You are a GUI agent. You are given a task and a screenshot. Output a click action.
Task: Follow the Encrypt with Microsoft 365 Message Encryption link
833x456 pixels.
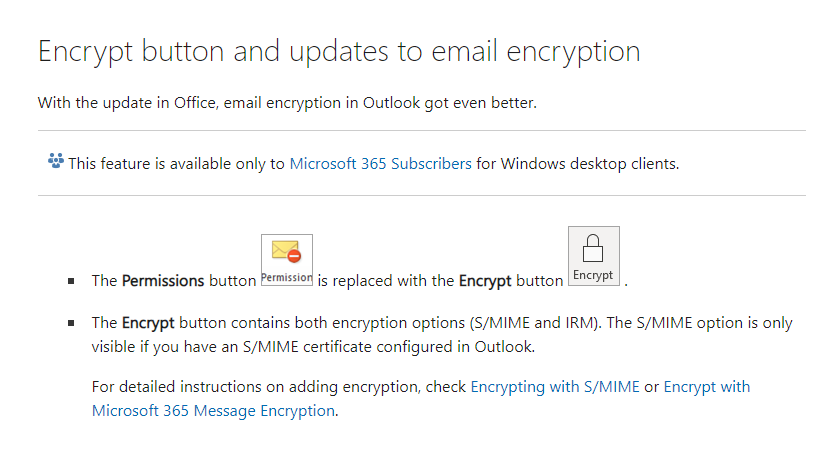point(421,399)
